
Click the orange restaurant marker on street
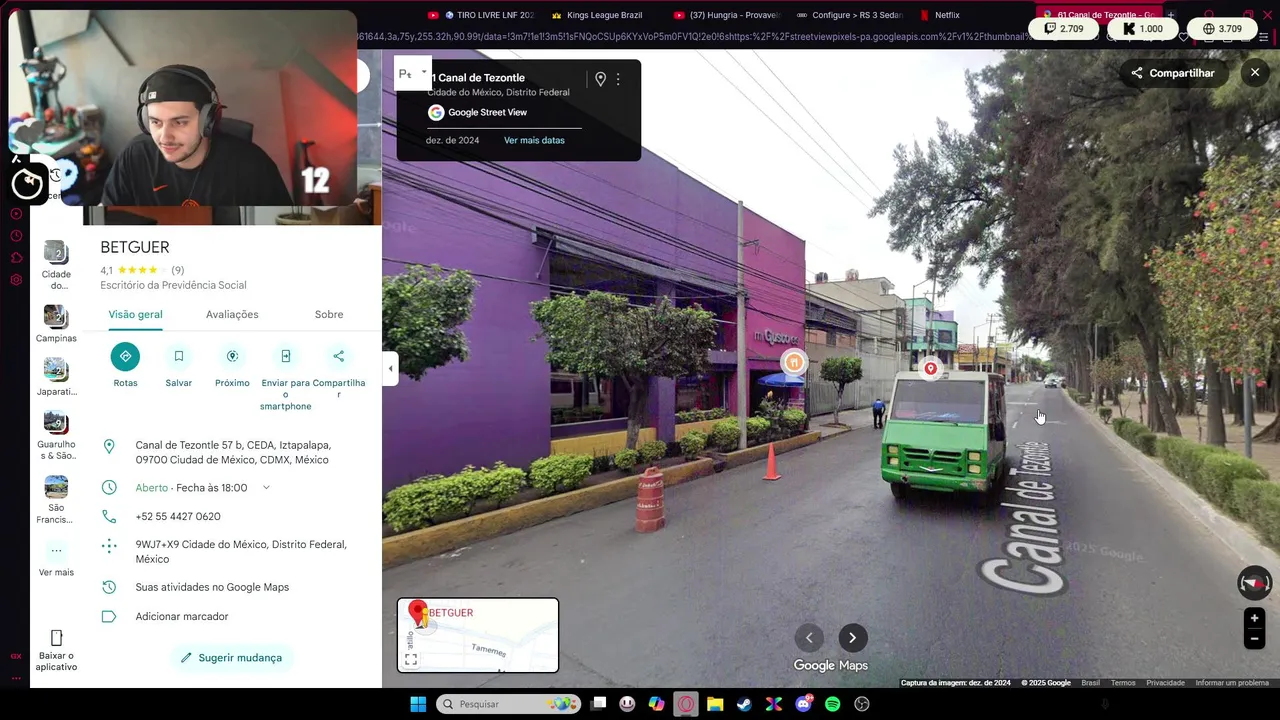point(794,362)
